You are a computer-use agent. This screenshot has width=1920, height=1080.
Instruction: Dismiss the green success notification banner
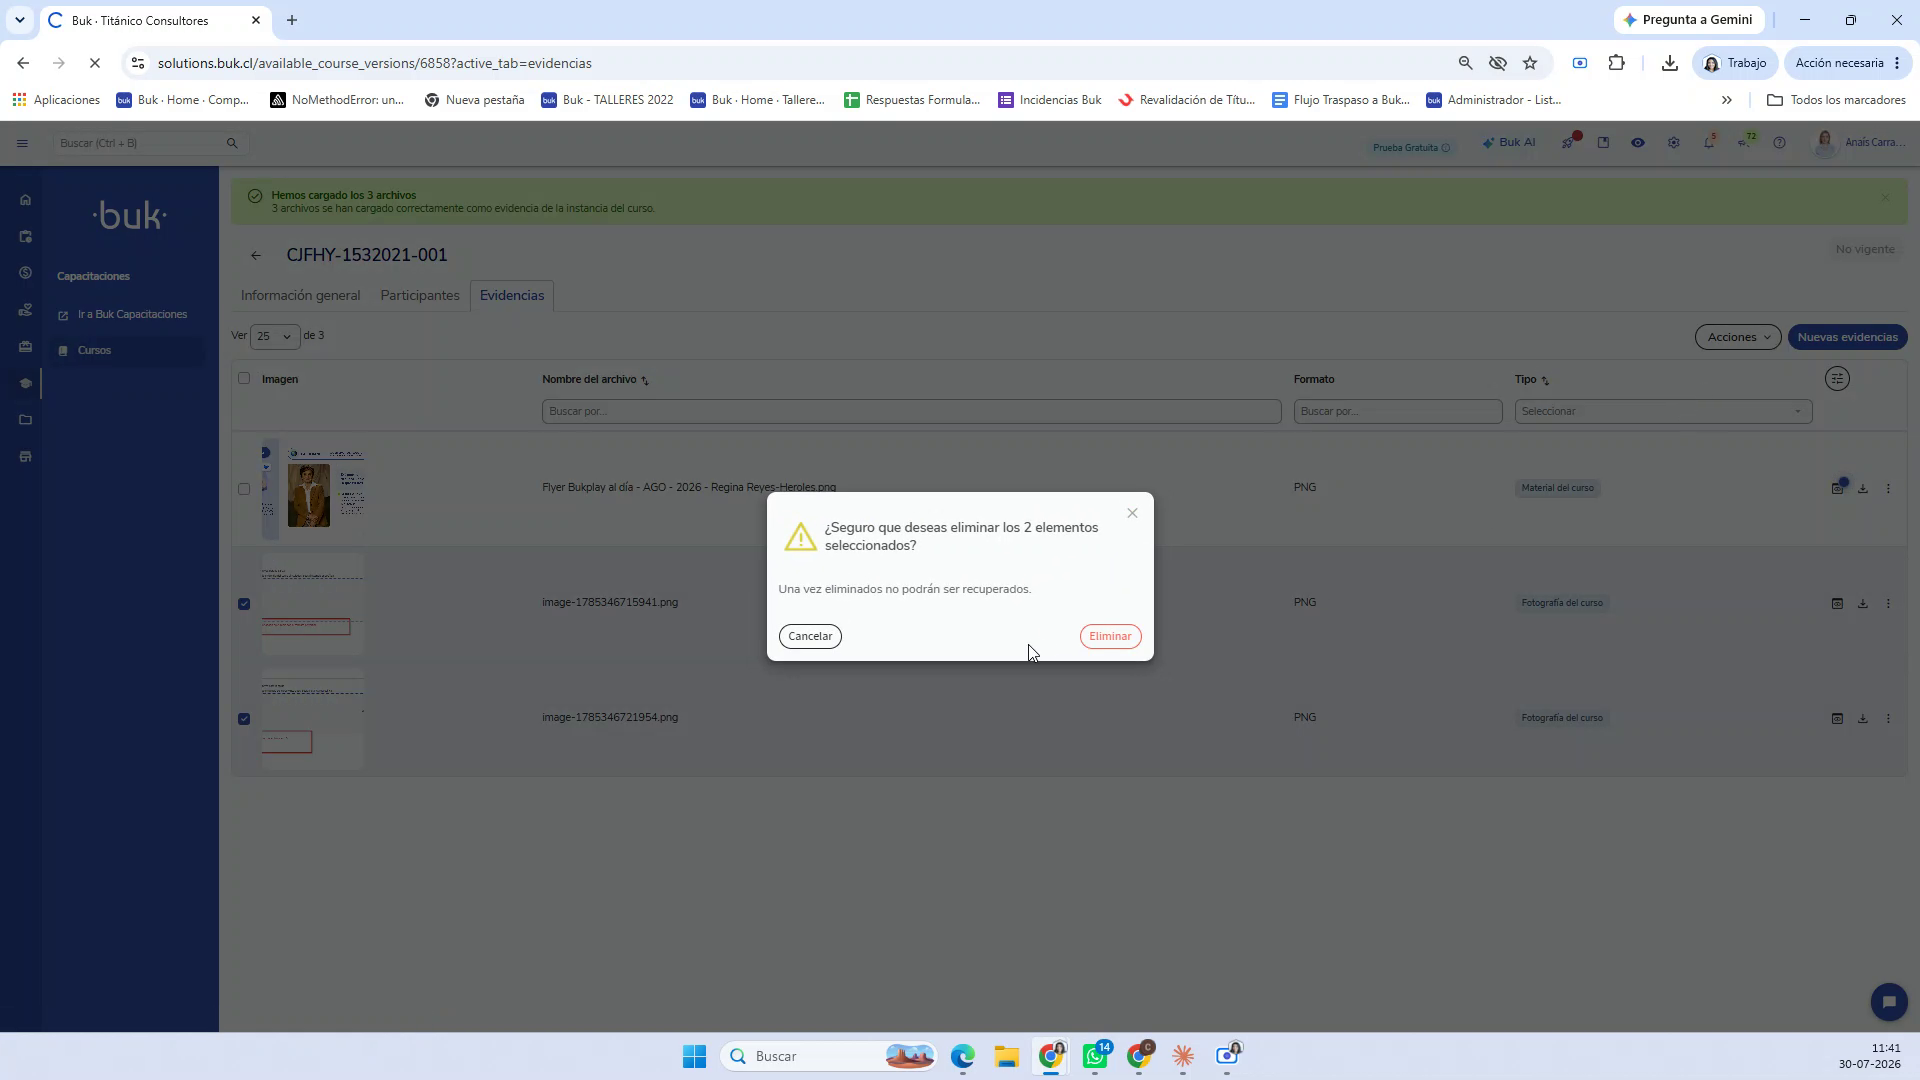click(1885, 198)
